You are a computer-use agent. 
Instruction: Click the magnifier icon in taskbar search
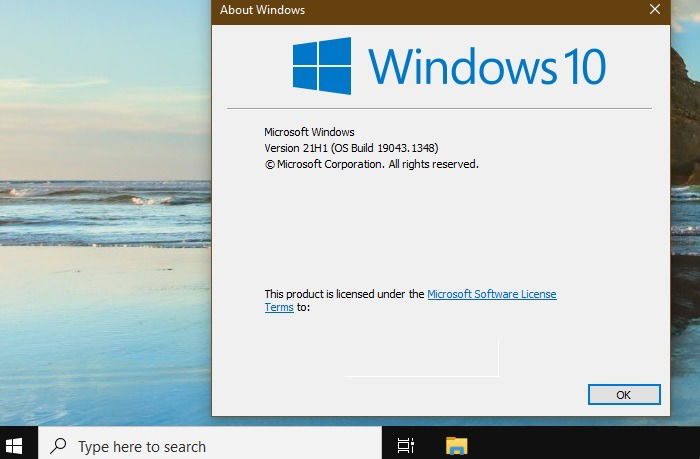(x=58, y=446)
